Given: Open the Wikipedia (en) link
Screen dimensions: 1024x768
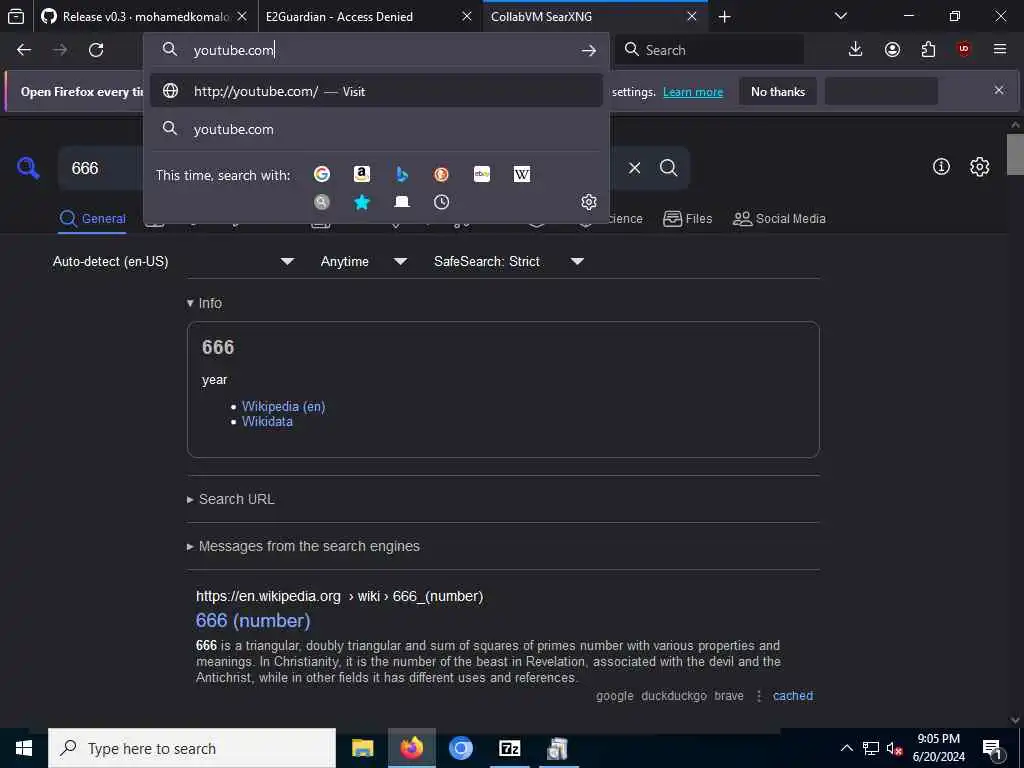Looking at the screenshot, I should pyautogui.click(x=283, y=406).
